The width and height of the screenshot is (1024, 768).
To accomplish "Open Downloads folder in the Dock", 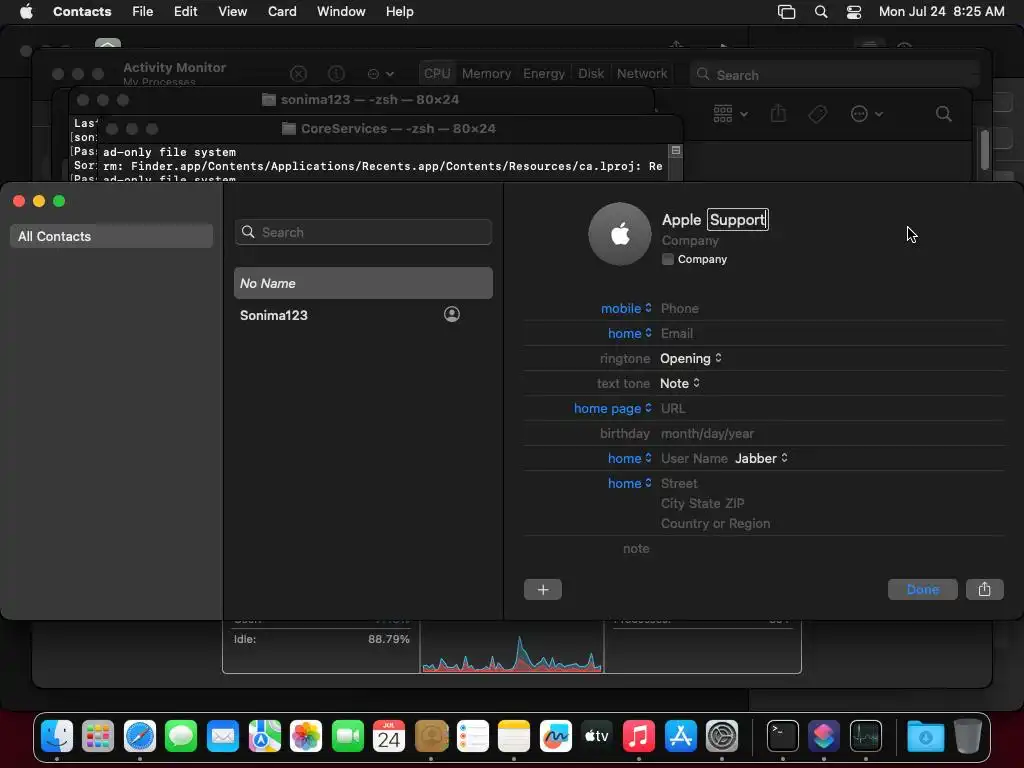I will [925, 737].
